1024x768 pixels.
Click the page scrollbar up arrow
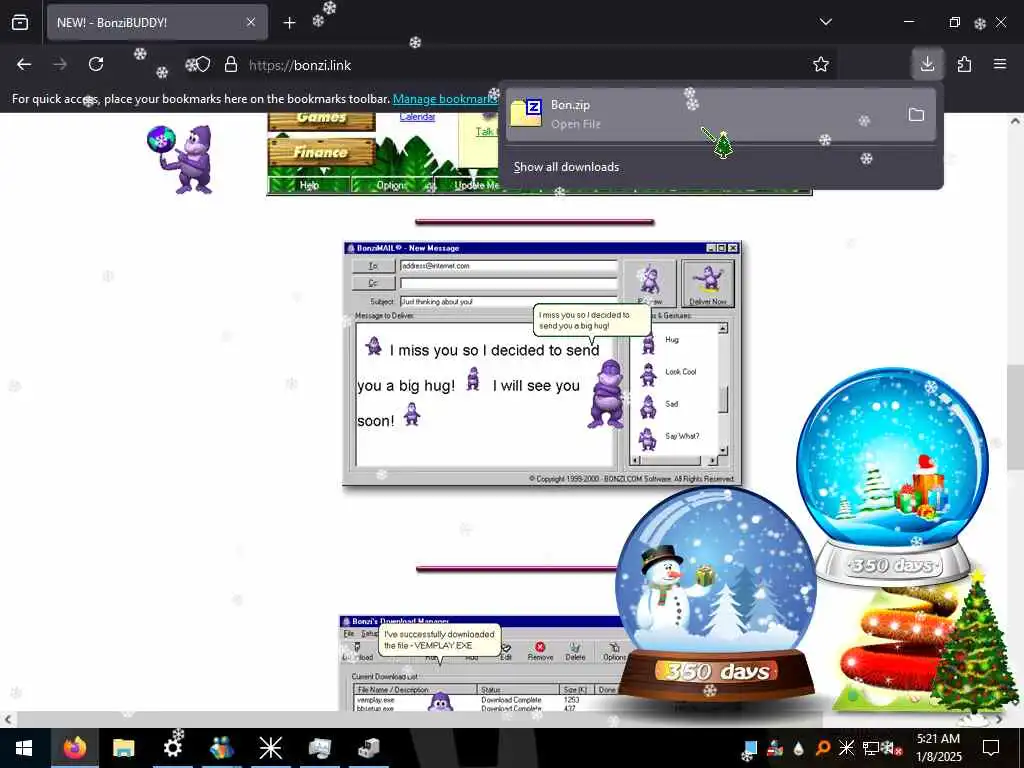pyautogui.click(x=1015, y=121)
